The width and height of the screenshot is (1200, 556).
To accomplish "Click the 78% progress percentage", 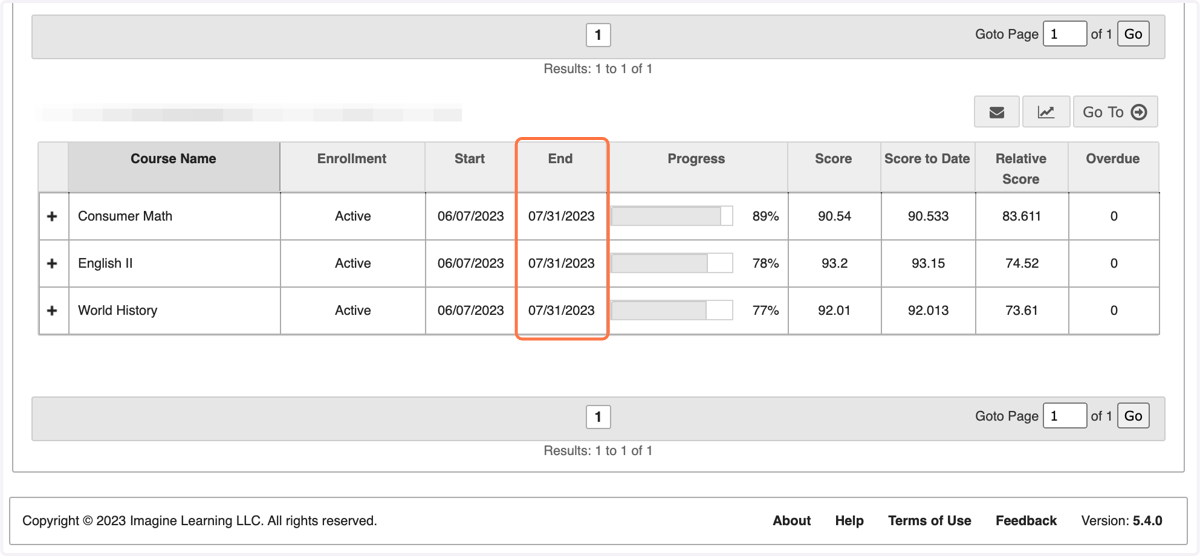I will point(765,263).
